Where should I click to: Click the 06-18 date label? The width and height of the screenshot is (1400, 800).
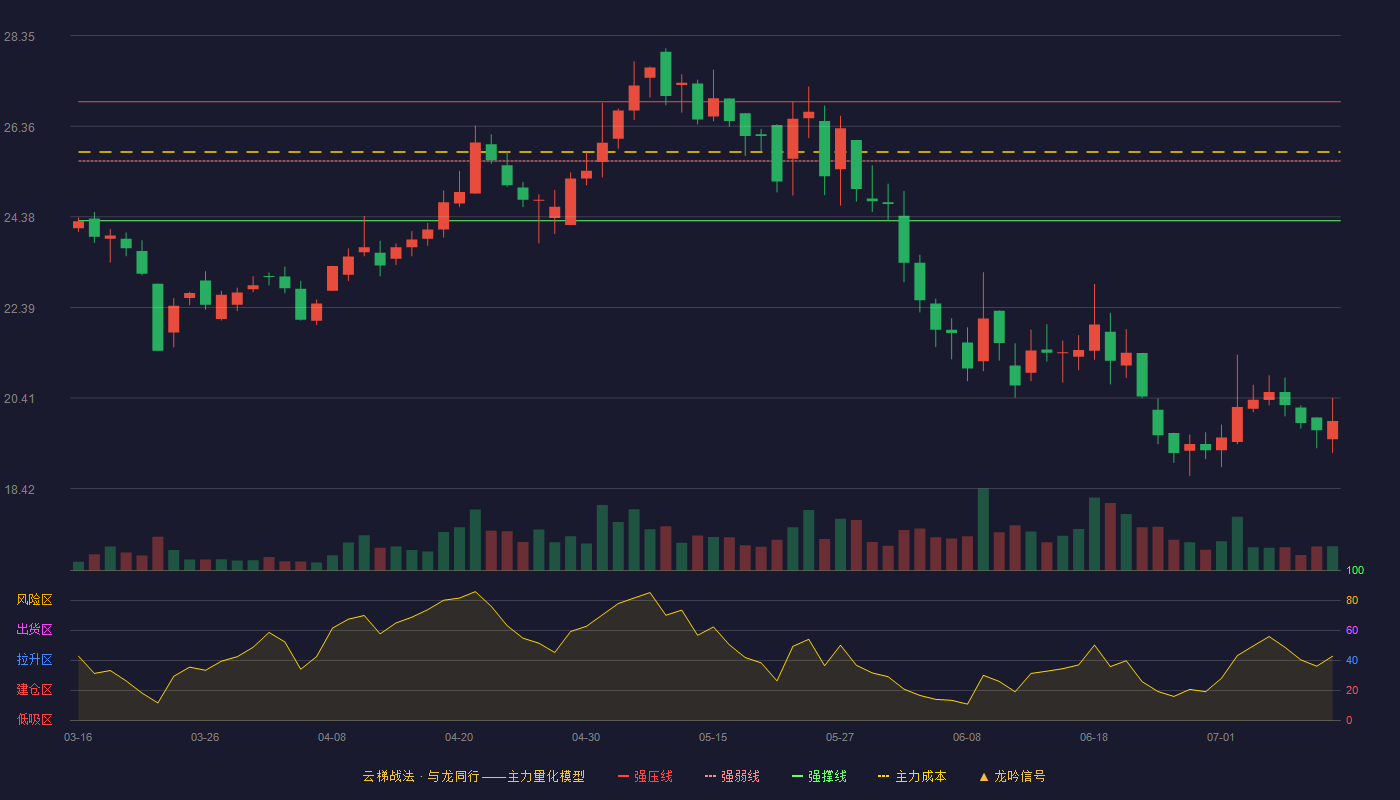(1094, 737)
